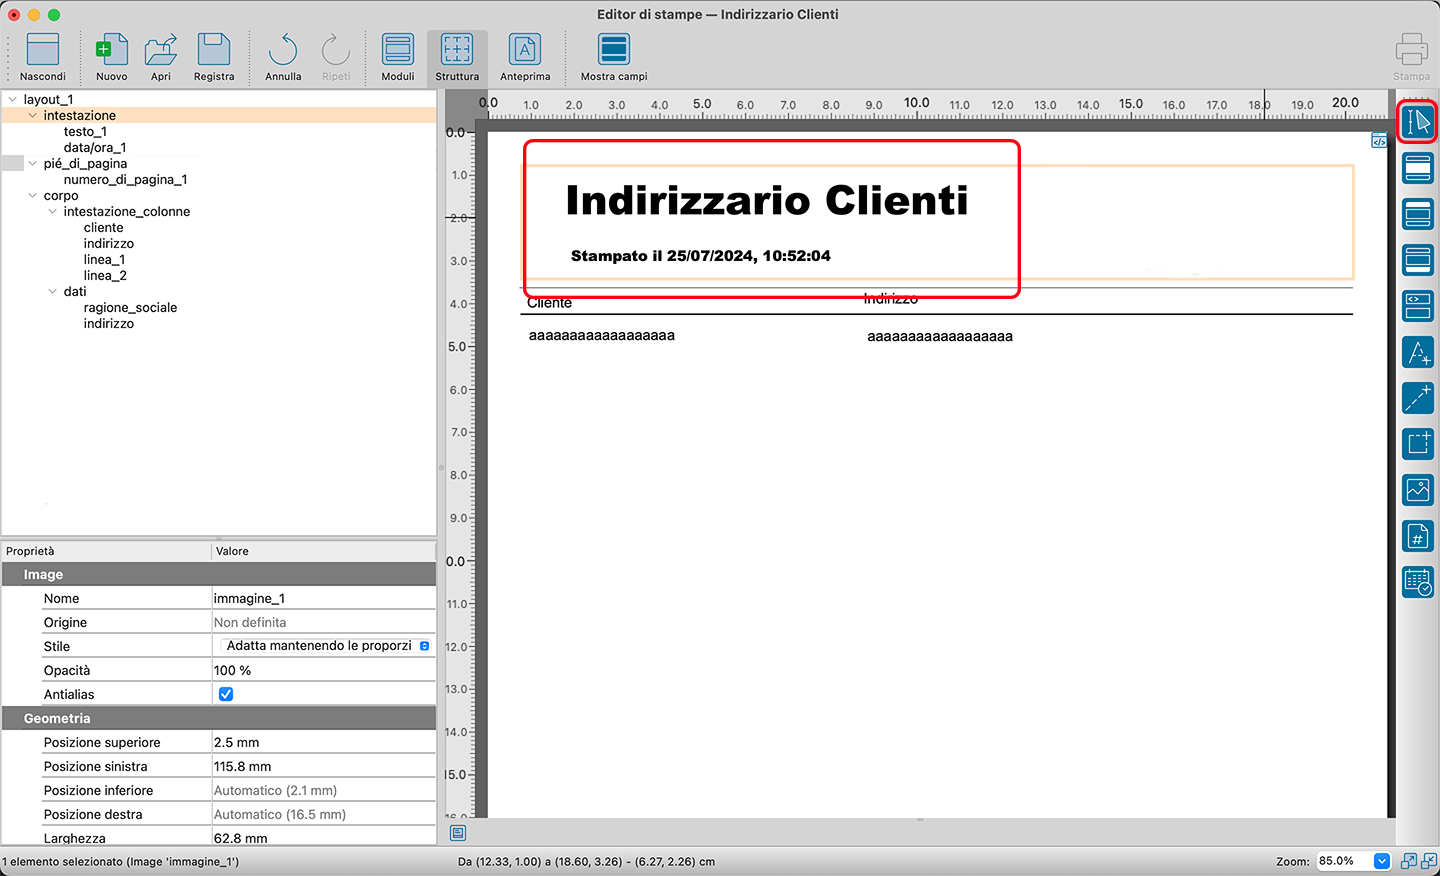
Task: Collapse the corpo tree node
Action: click(x=33, y=196)
